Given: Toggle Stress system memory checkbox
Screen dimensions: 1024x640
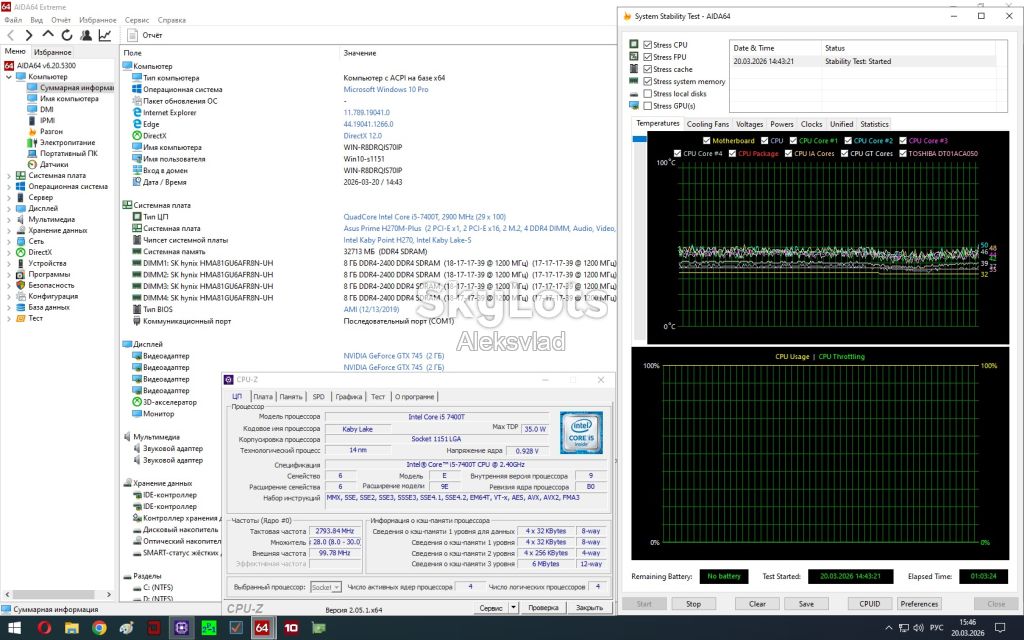Looking at the screenshot, I should [x=648, y=82].
